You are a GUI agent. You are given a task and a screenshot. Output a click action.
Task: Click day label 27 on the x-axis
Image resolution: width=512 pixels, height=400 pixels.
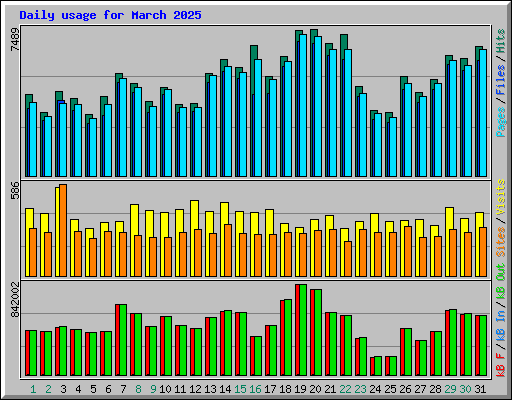420,389
